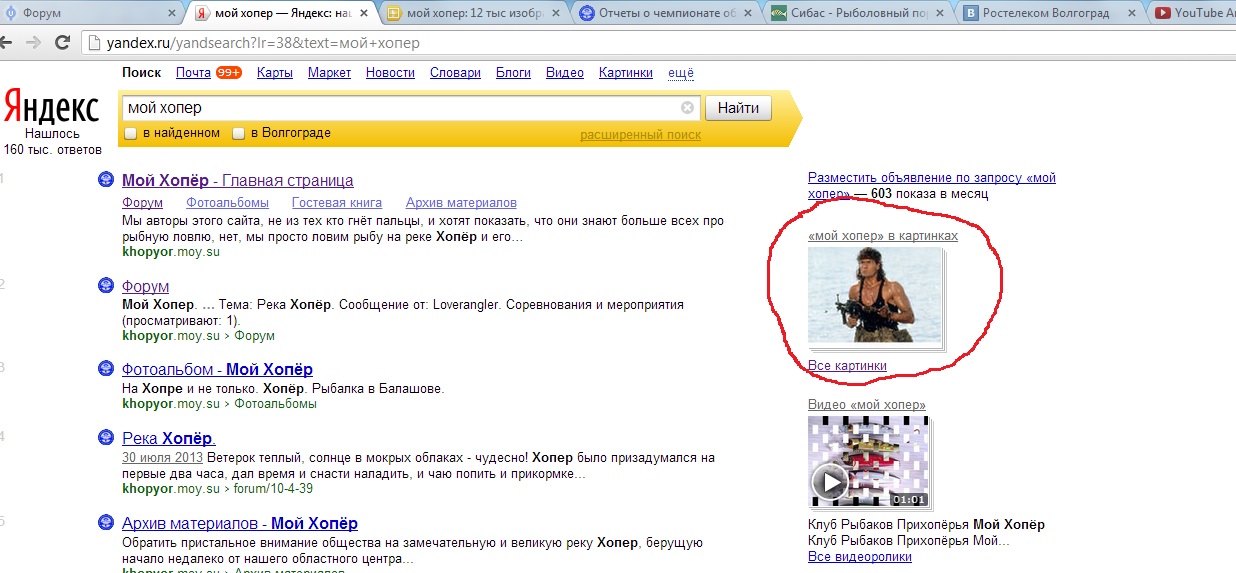Enable the 'в найденном' checkbox
1236x573 pixels.
pos(130,133)
